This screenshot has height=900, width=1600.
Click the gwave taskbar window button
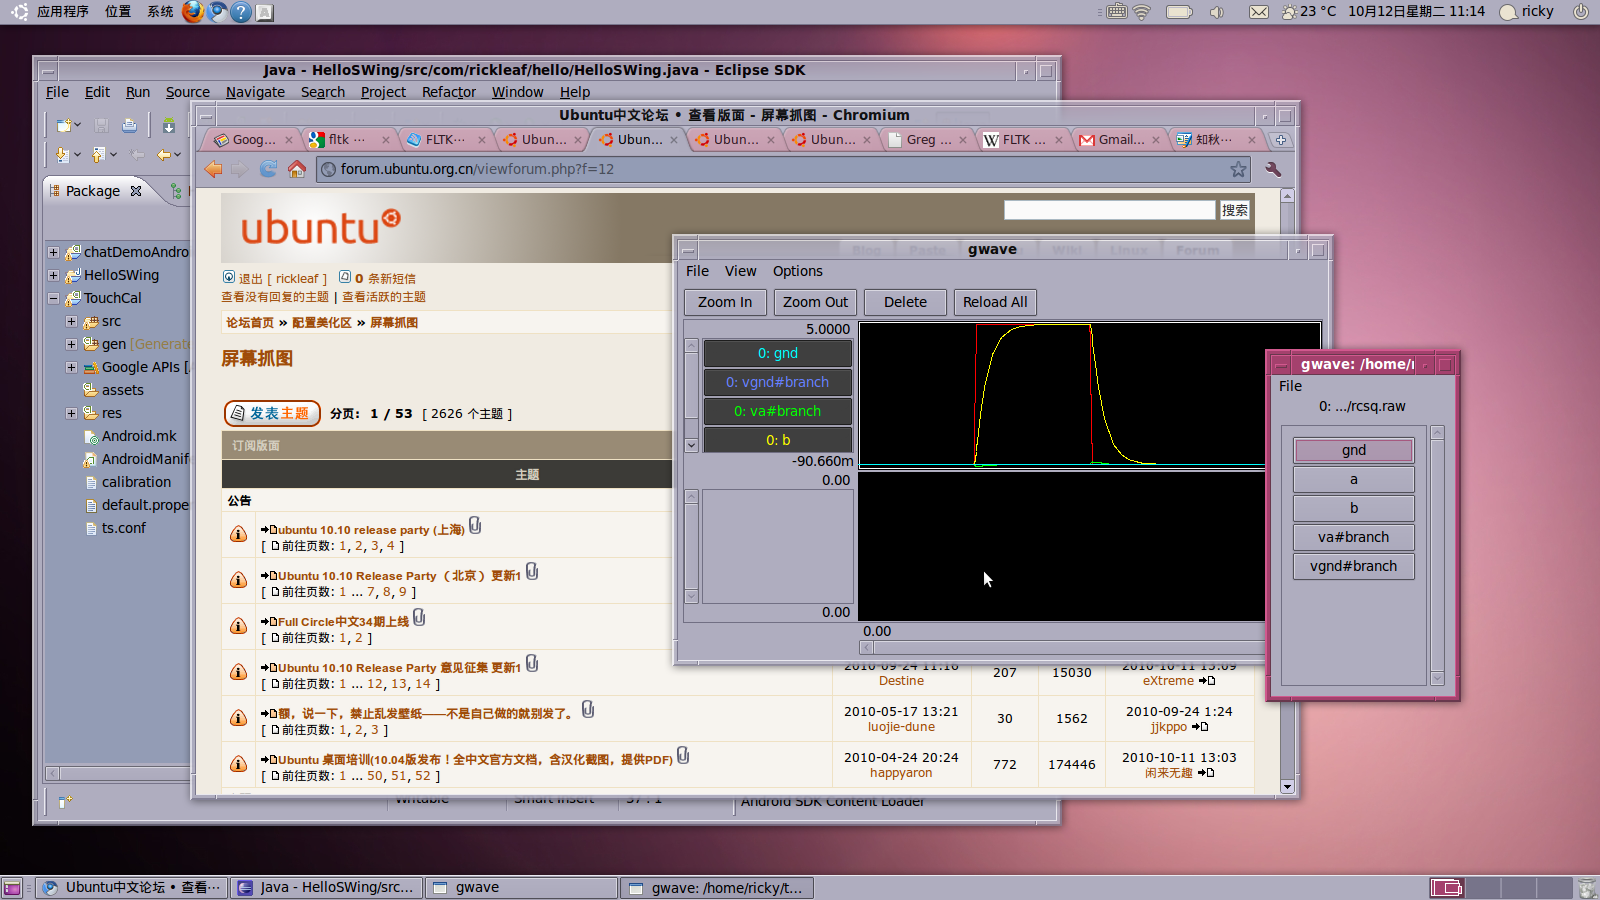pos(520,888)
